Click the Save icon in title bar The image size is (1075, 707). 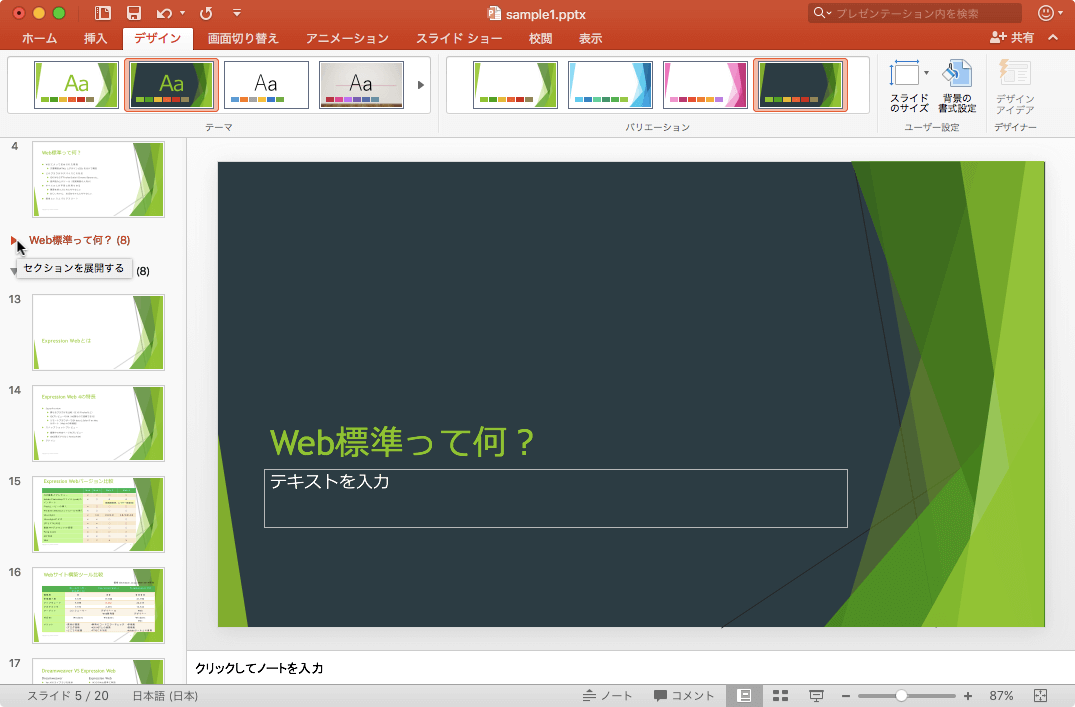pos(134,13)
